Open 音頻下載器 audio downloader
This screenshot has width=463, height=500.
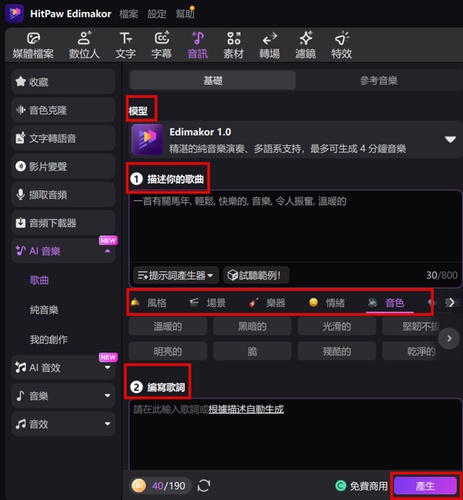tap(63, 223)
